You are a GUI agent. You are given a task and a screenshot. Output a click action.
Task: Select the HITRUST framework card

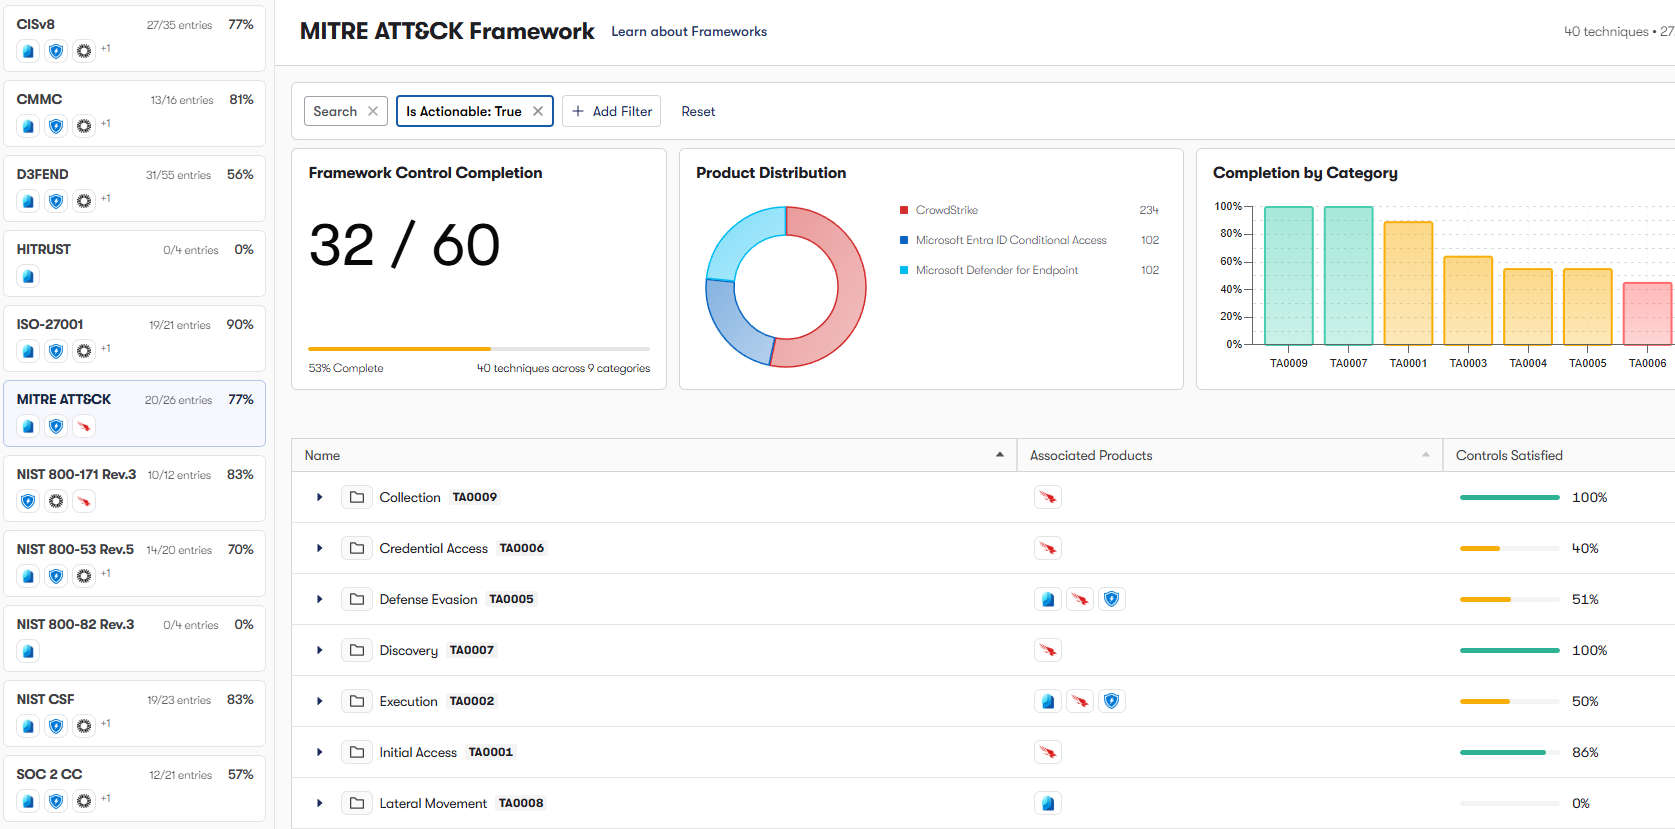[x=134, y=263]
